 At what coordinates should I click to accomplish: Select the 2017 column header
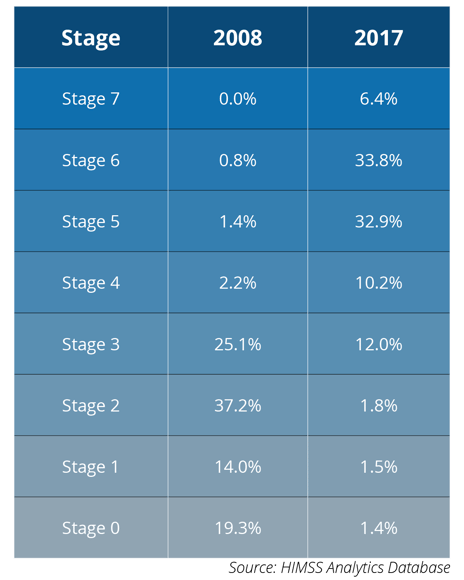pos(379,37)
